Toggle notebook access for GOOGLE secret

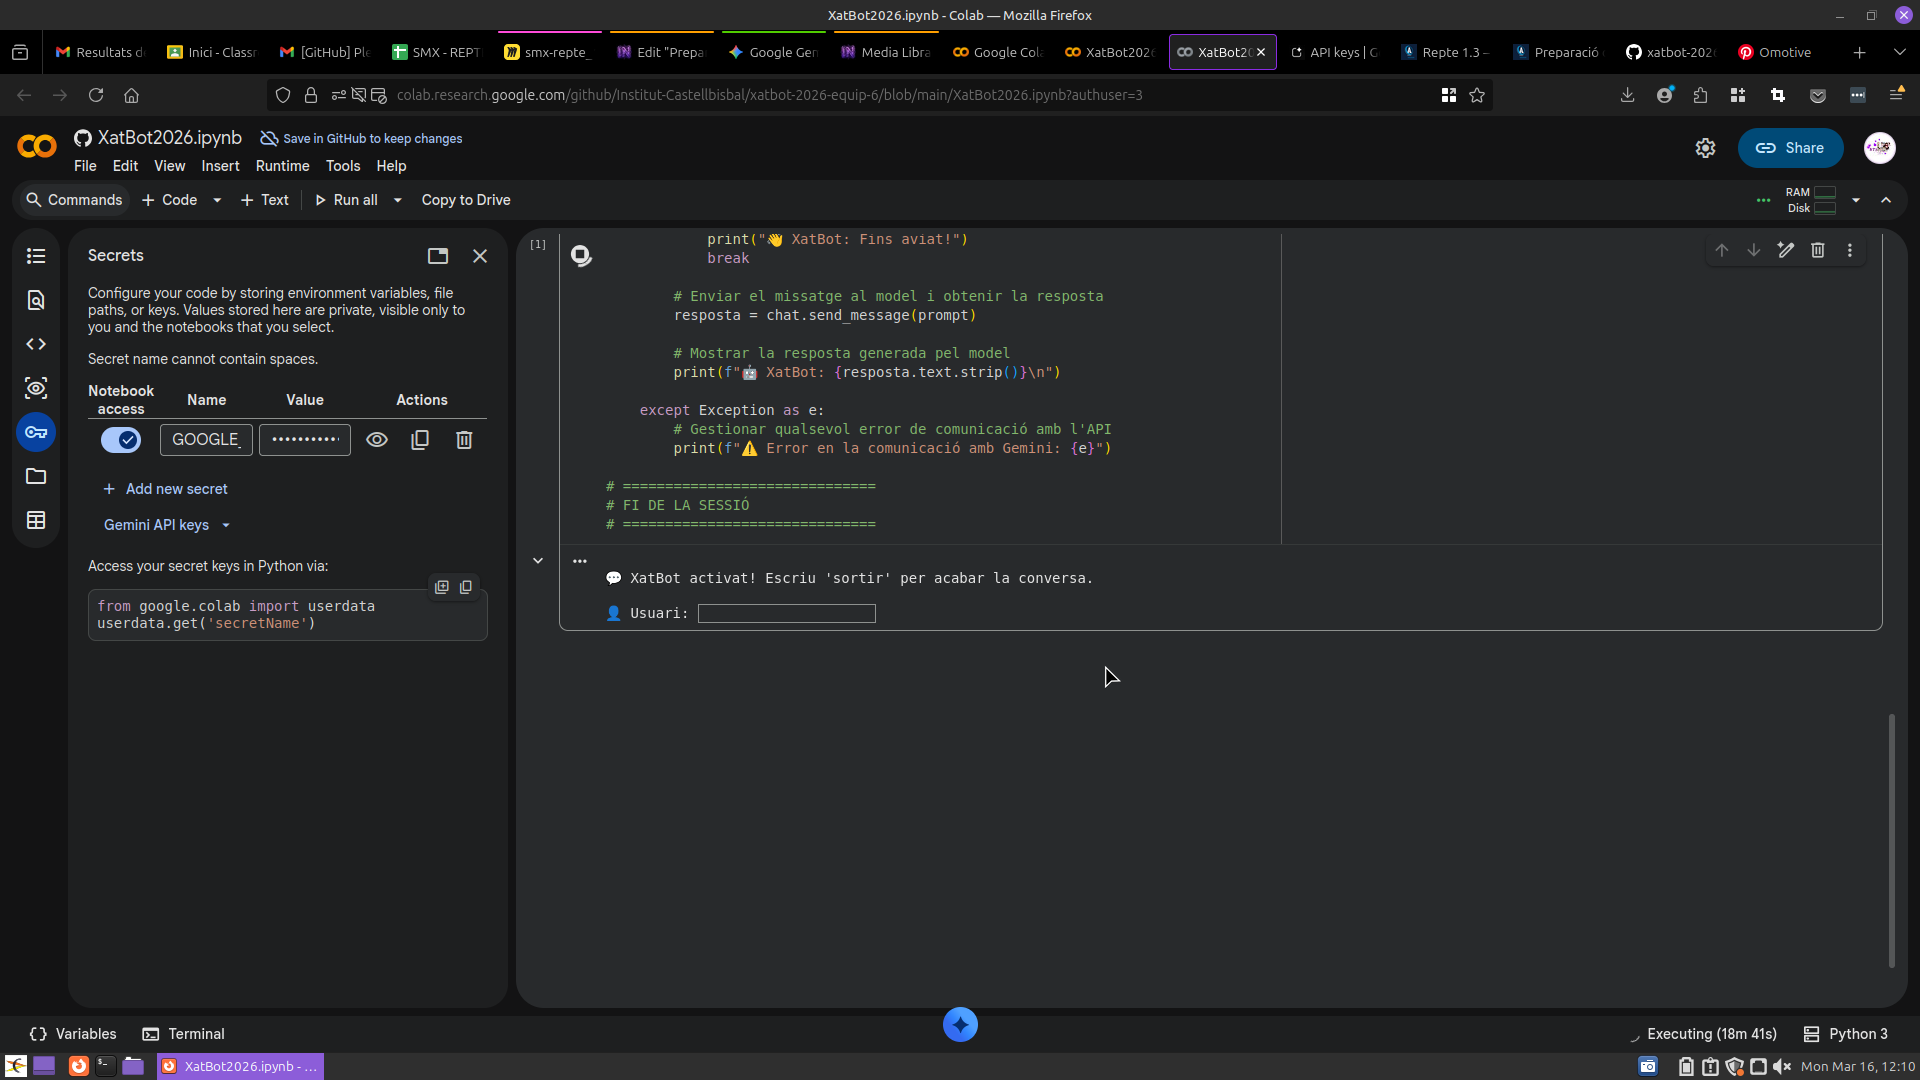121,440
